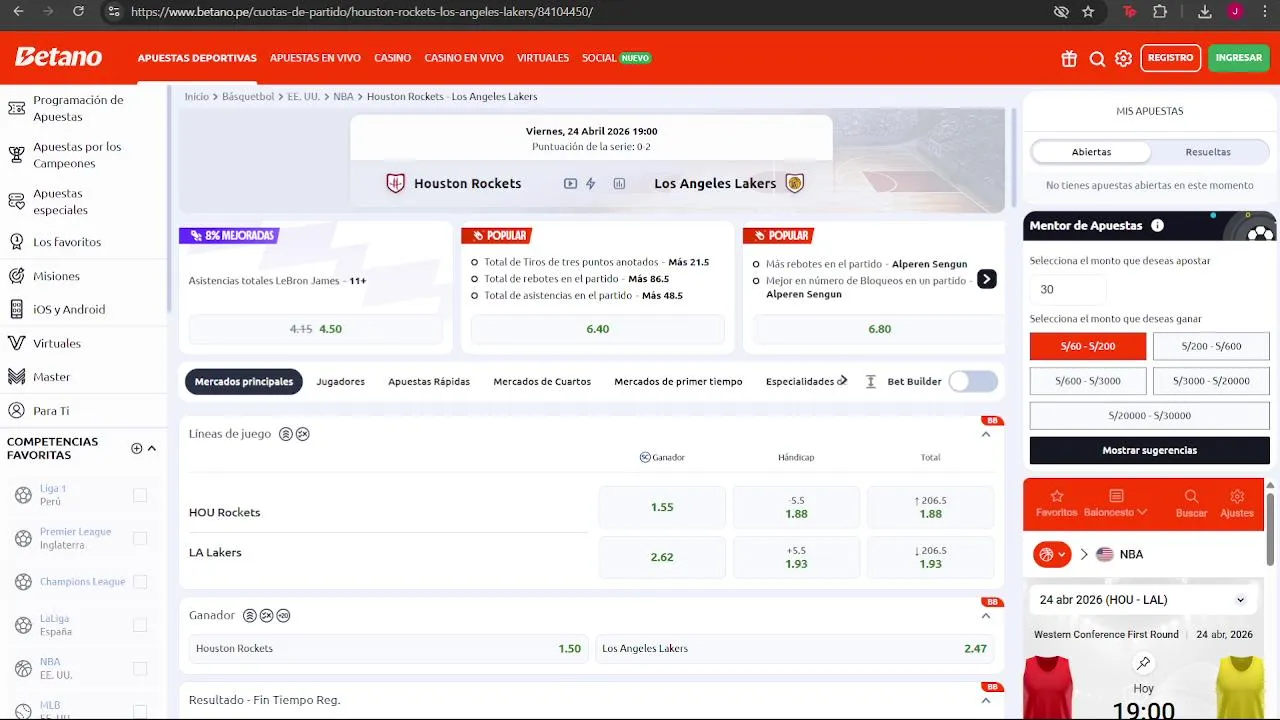Open the statistics icon in match header
Image resolution: width=1280 pixels, height=720 pixels.
(x=619, y=184)
